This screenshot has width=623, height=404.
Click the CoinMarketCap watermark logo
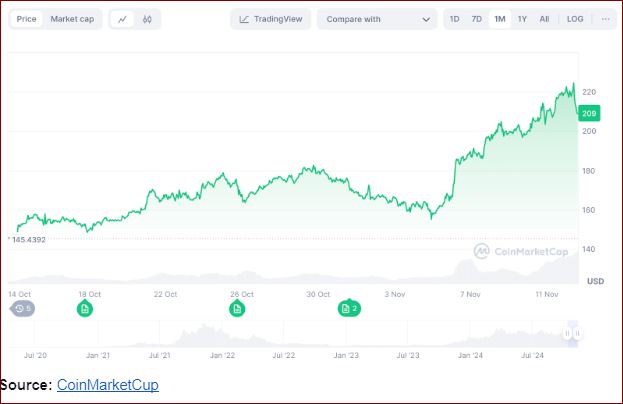(521, 251)
